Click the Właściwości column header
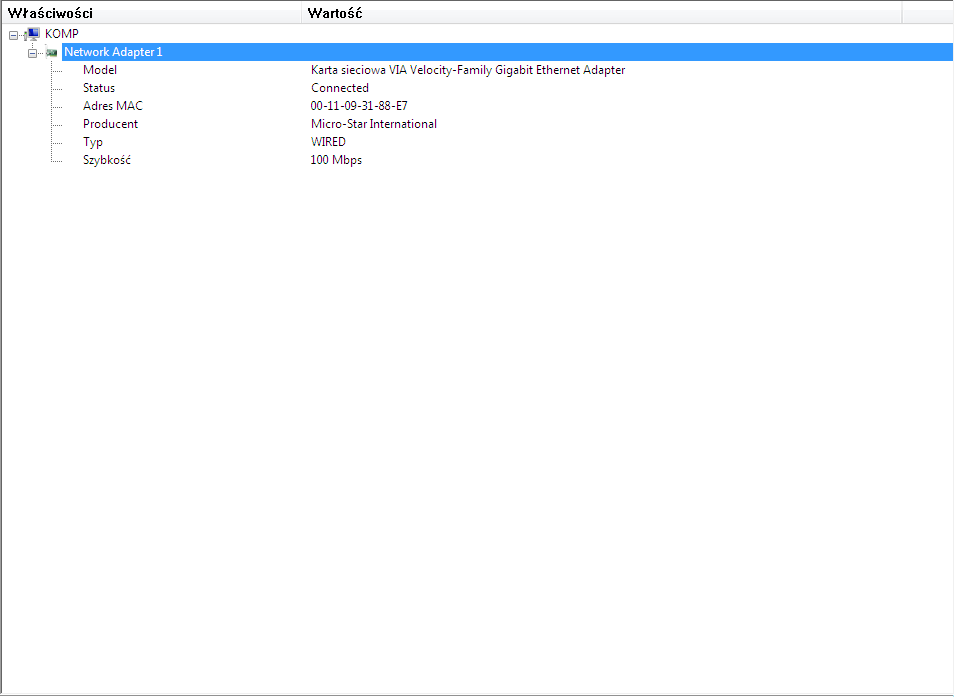954x697 pixels. point(151,13)
